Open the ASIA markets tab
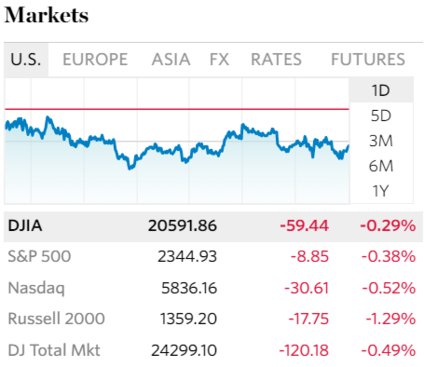424x367 pixels. tap(171, 60)
